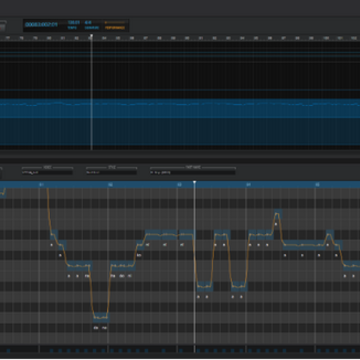Click the orange performance meter bar
The image size is (360, 360).
pyautogui.click(x=115, y=22)
